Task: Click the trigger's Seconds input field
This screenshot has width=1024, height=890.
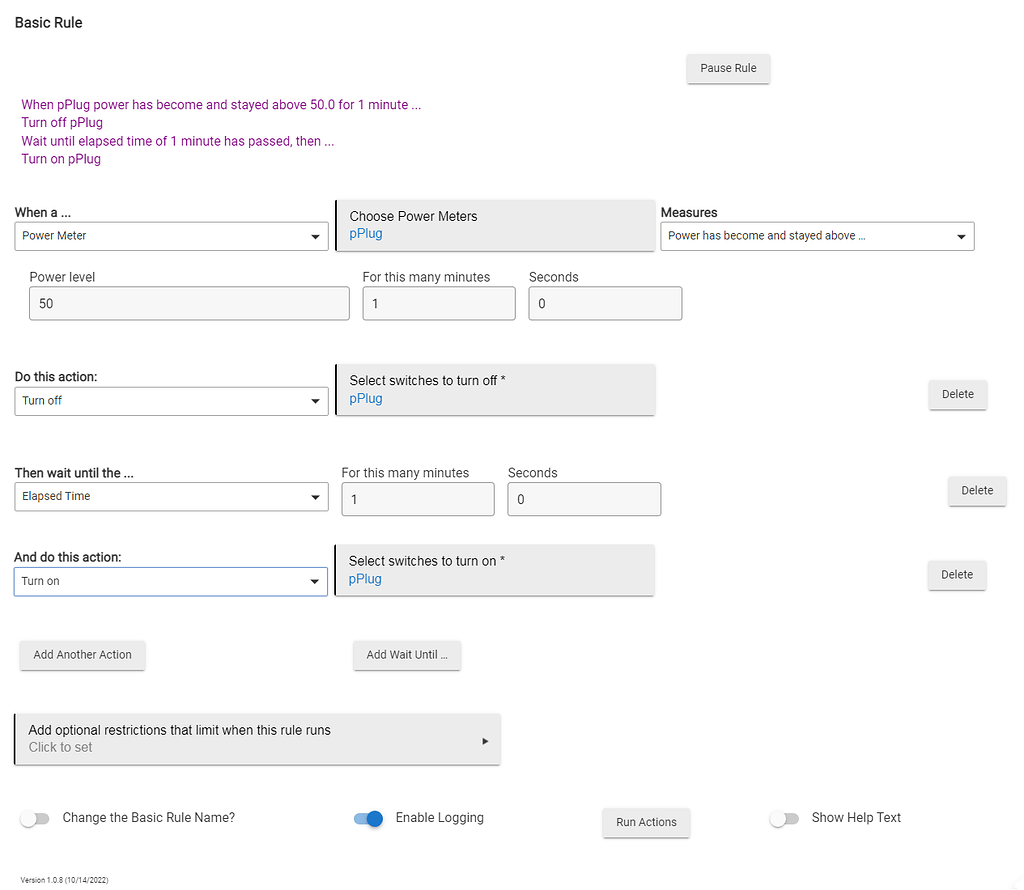Action: [604, 304]
